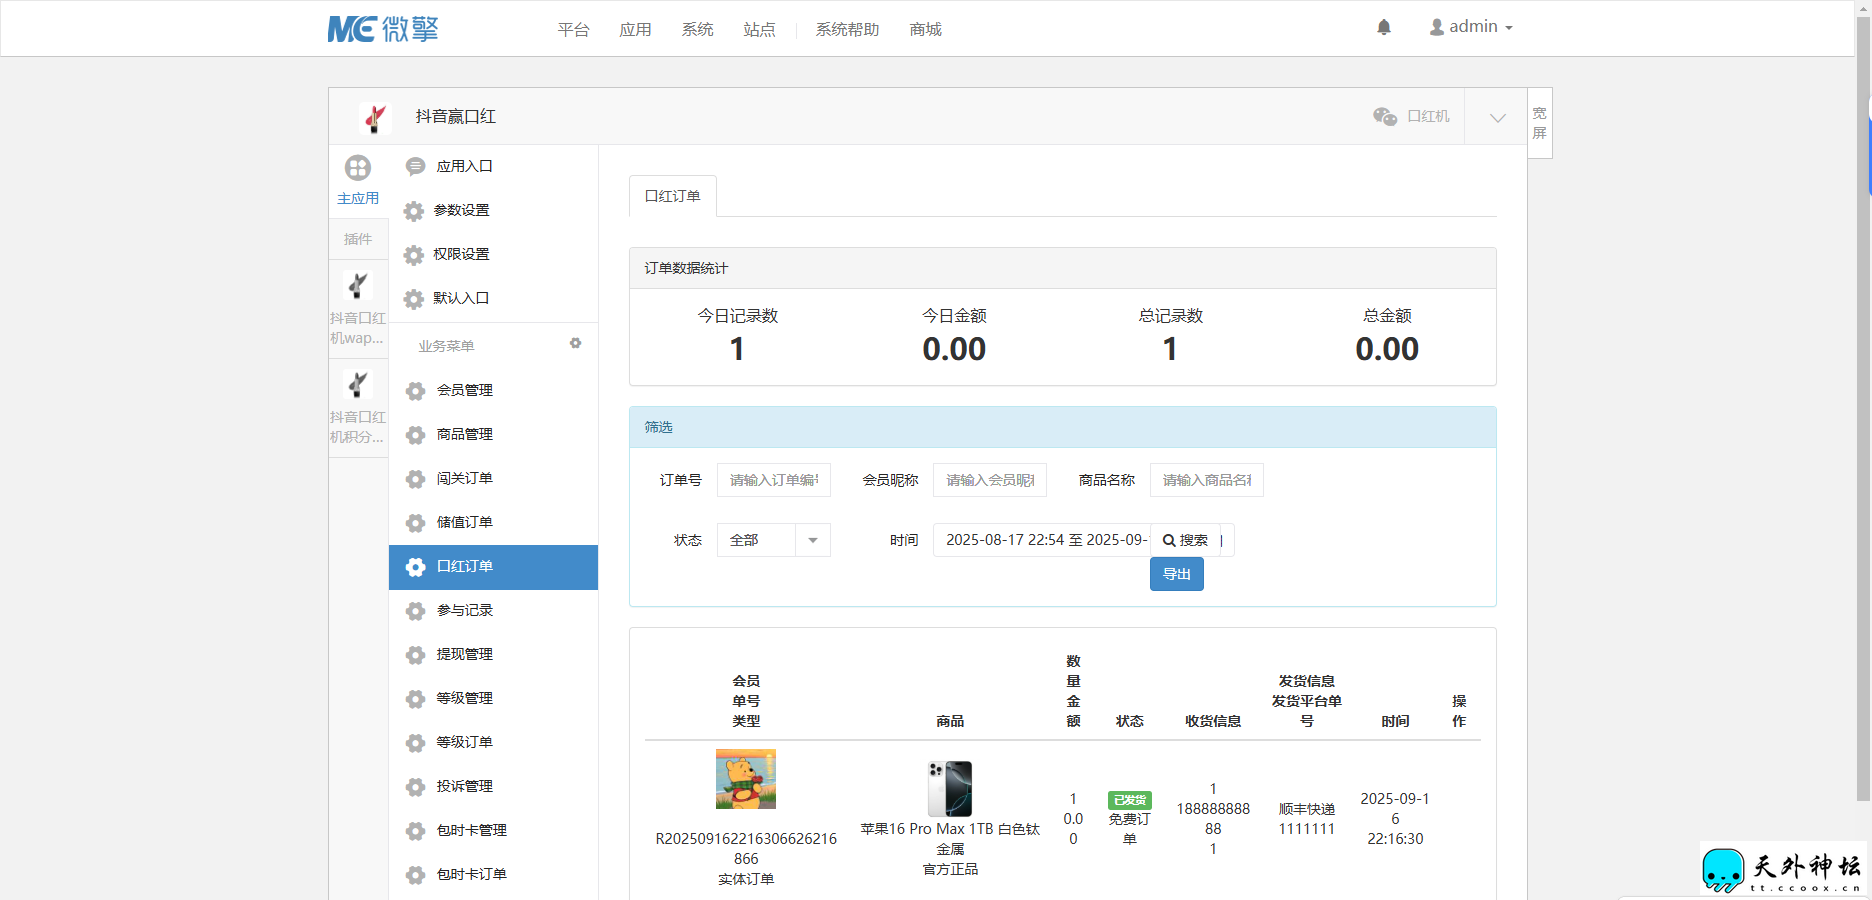Click the notification bell icon
The width and height of the screenshot is (1872, 900).
[1384, 27]
